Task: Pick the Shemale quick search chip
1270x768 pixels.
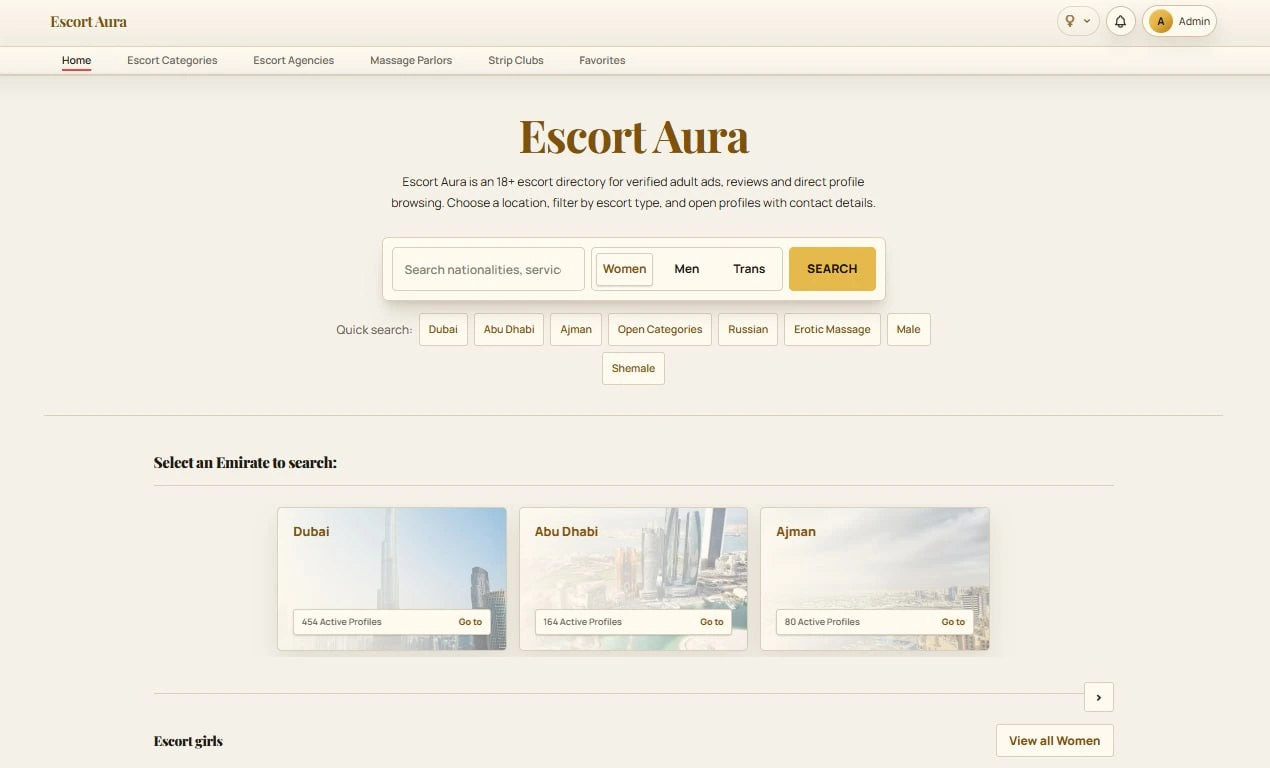Action: point(633,368)
